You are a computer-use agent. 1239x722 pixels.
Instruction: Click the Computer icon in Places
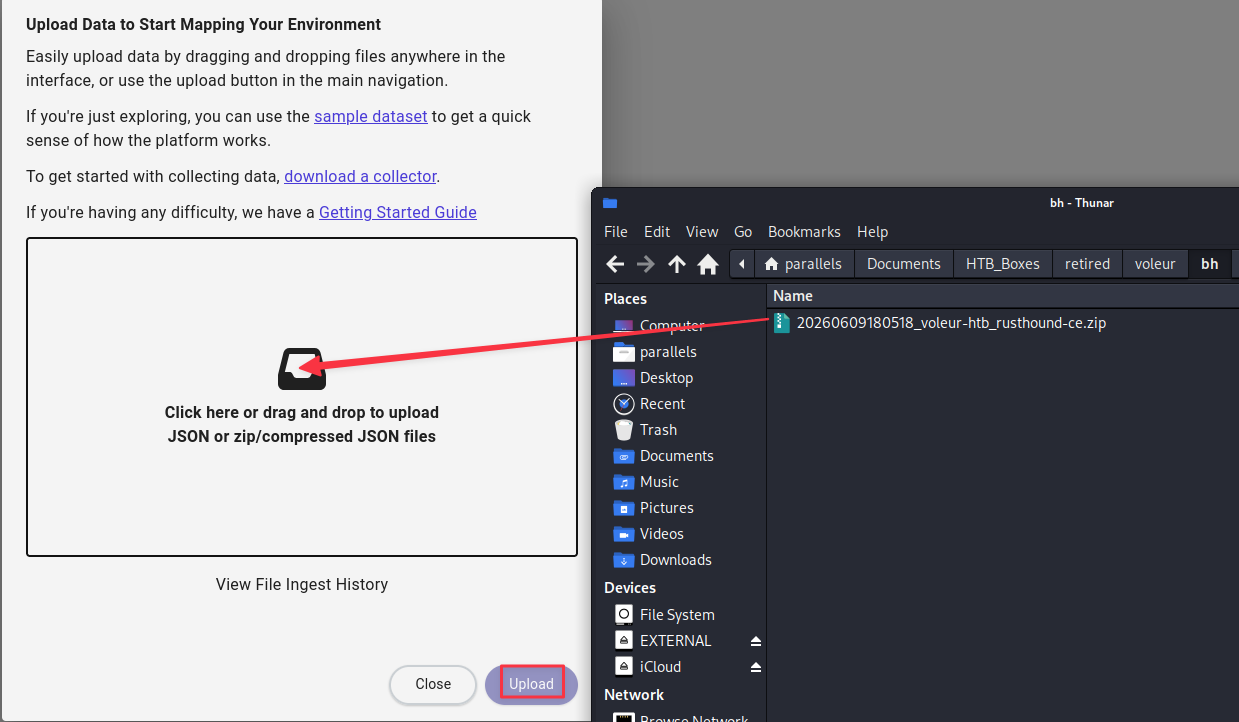623,326
